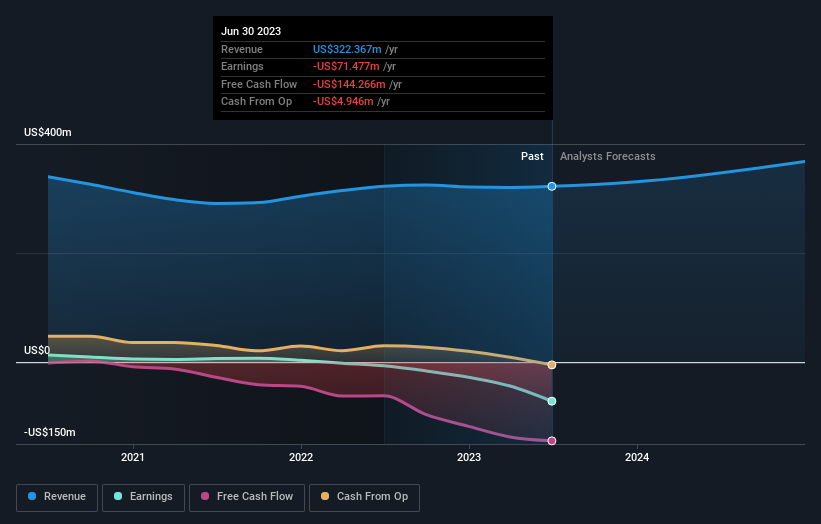The width and height of the screenshot is (821, 524).
Task: Click the pink Free Cash Flow legend dot
Action: point(205,496)
